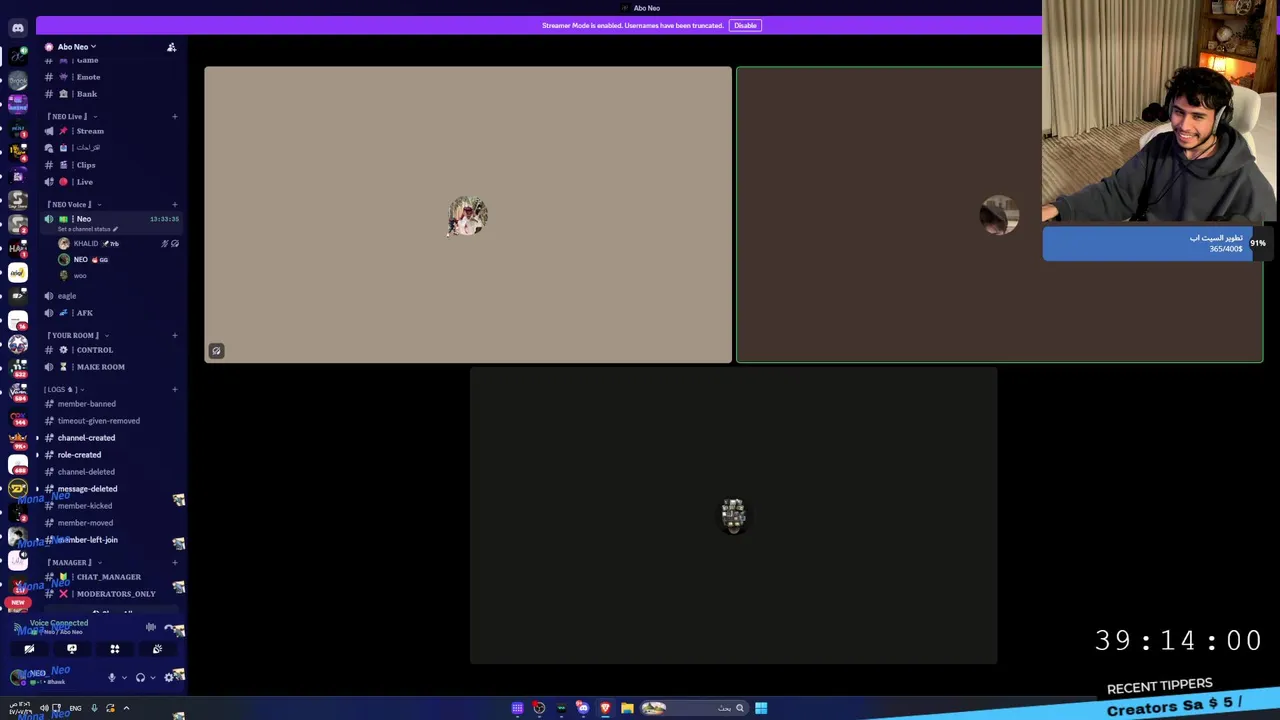1280x720 pixels.
Task: Add a channel to NEO Live category
Action: [x=175, y=117]
